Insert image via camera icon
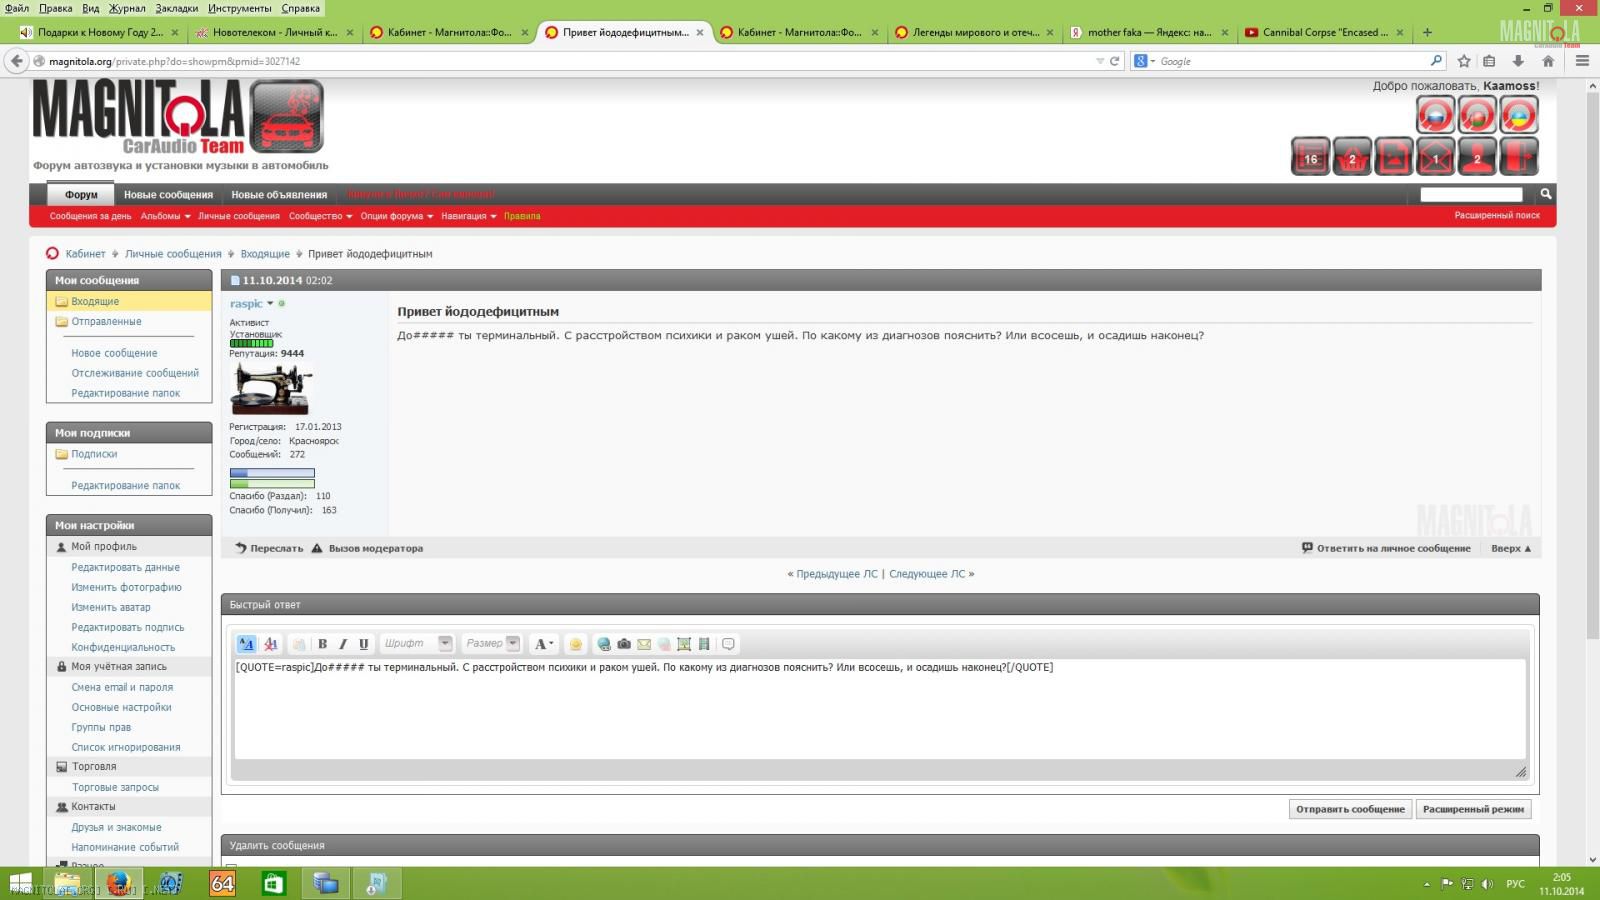The image size is (1600, 900). click(624, 644)
